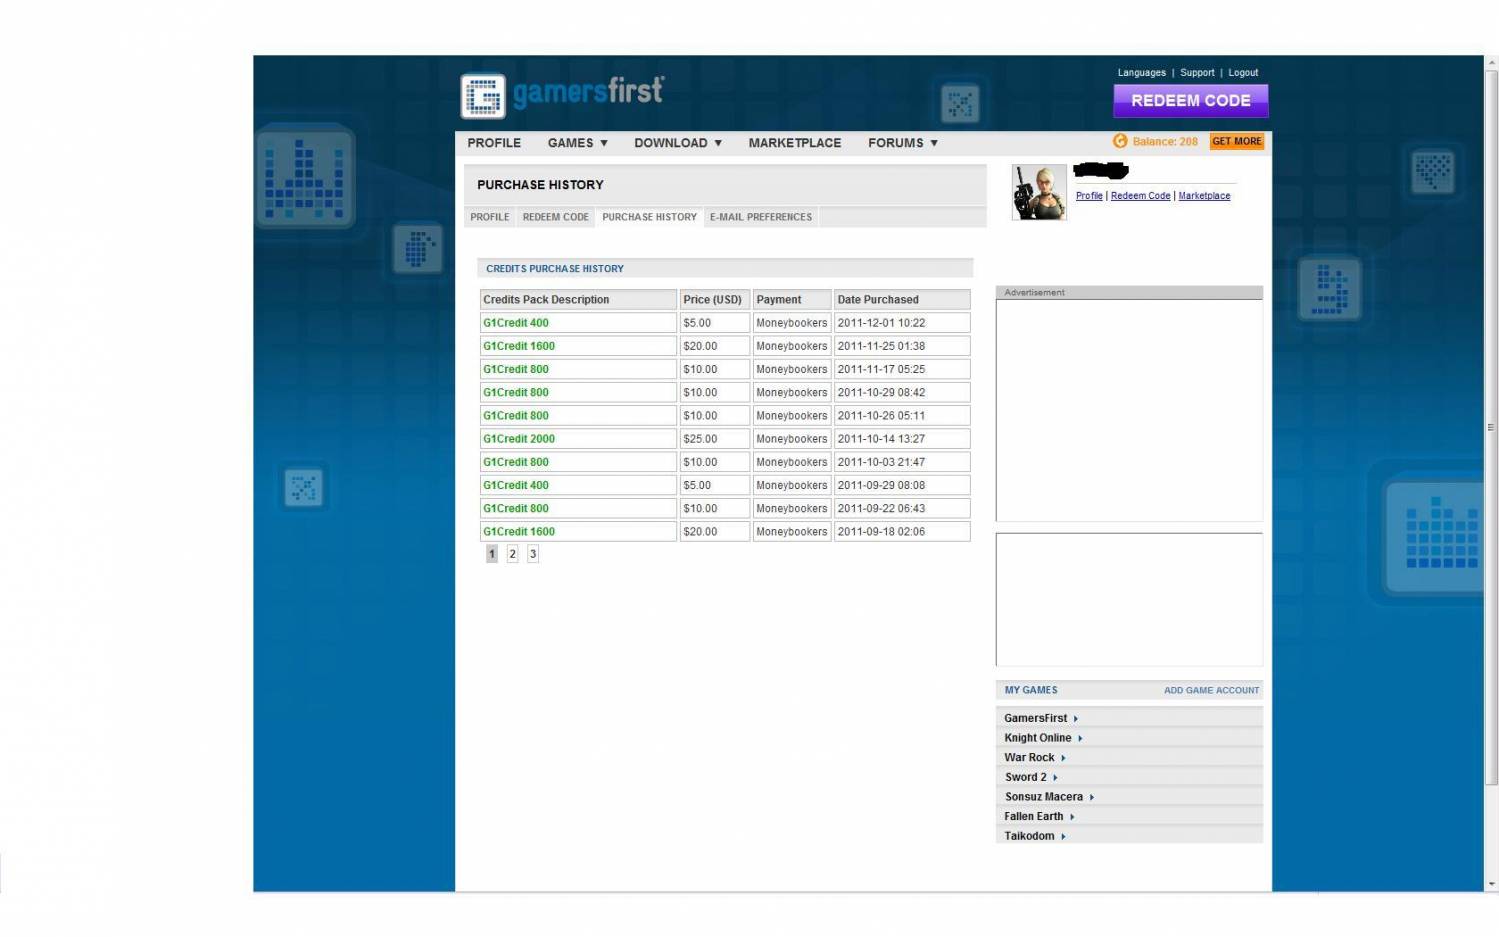This screenshot has height=937, width=1499.
Task: Click the Logout link at top
Action: click(x=1243, y=73)
